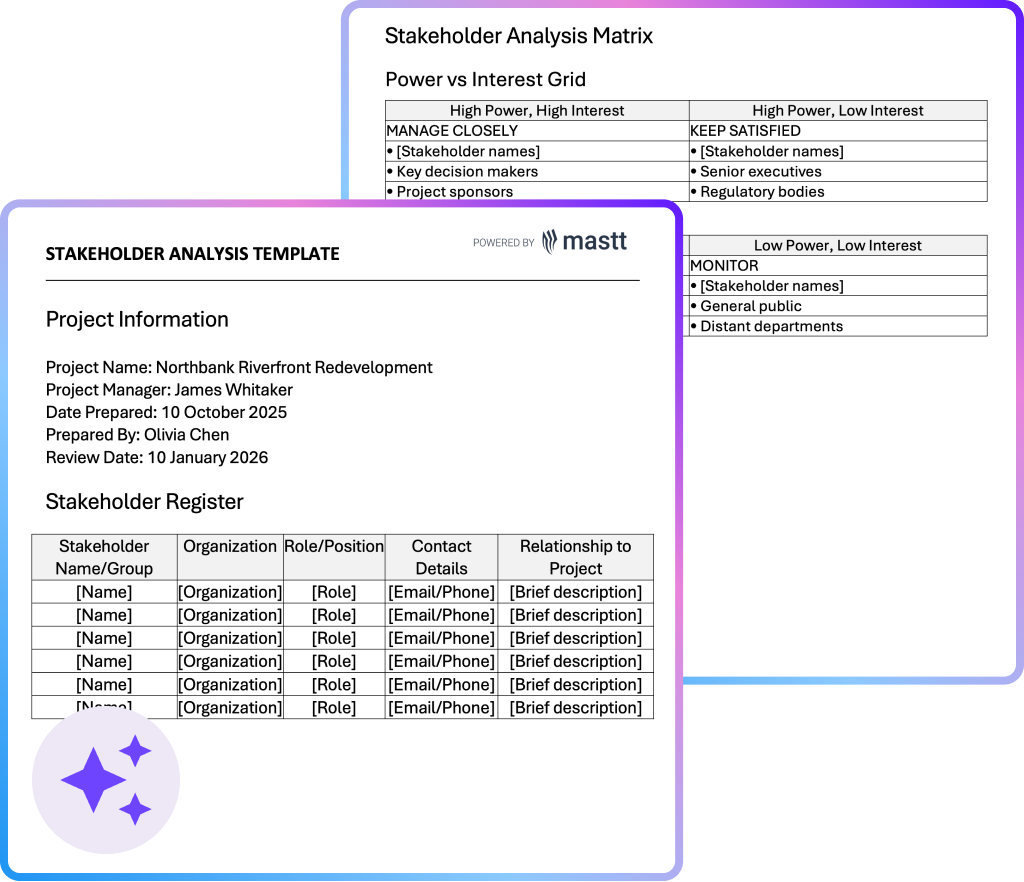This screenshot has width=1024, height=882.
Task: Click the first [Name] cell in register
Action: (x=104, y=592)
